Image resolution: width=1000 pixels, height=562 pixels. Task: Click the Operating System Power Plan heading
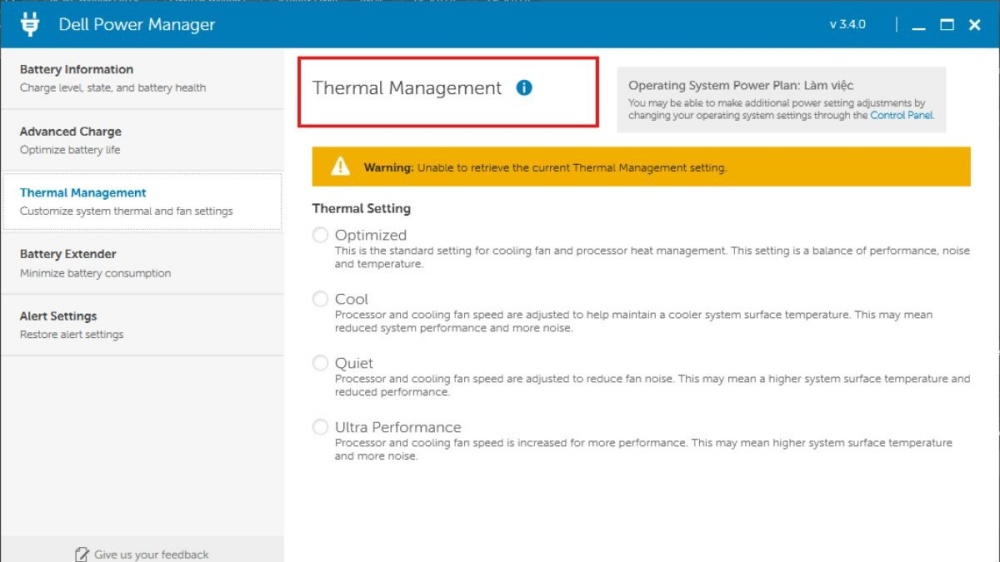[740, 86]
